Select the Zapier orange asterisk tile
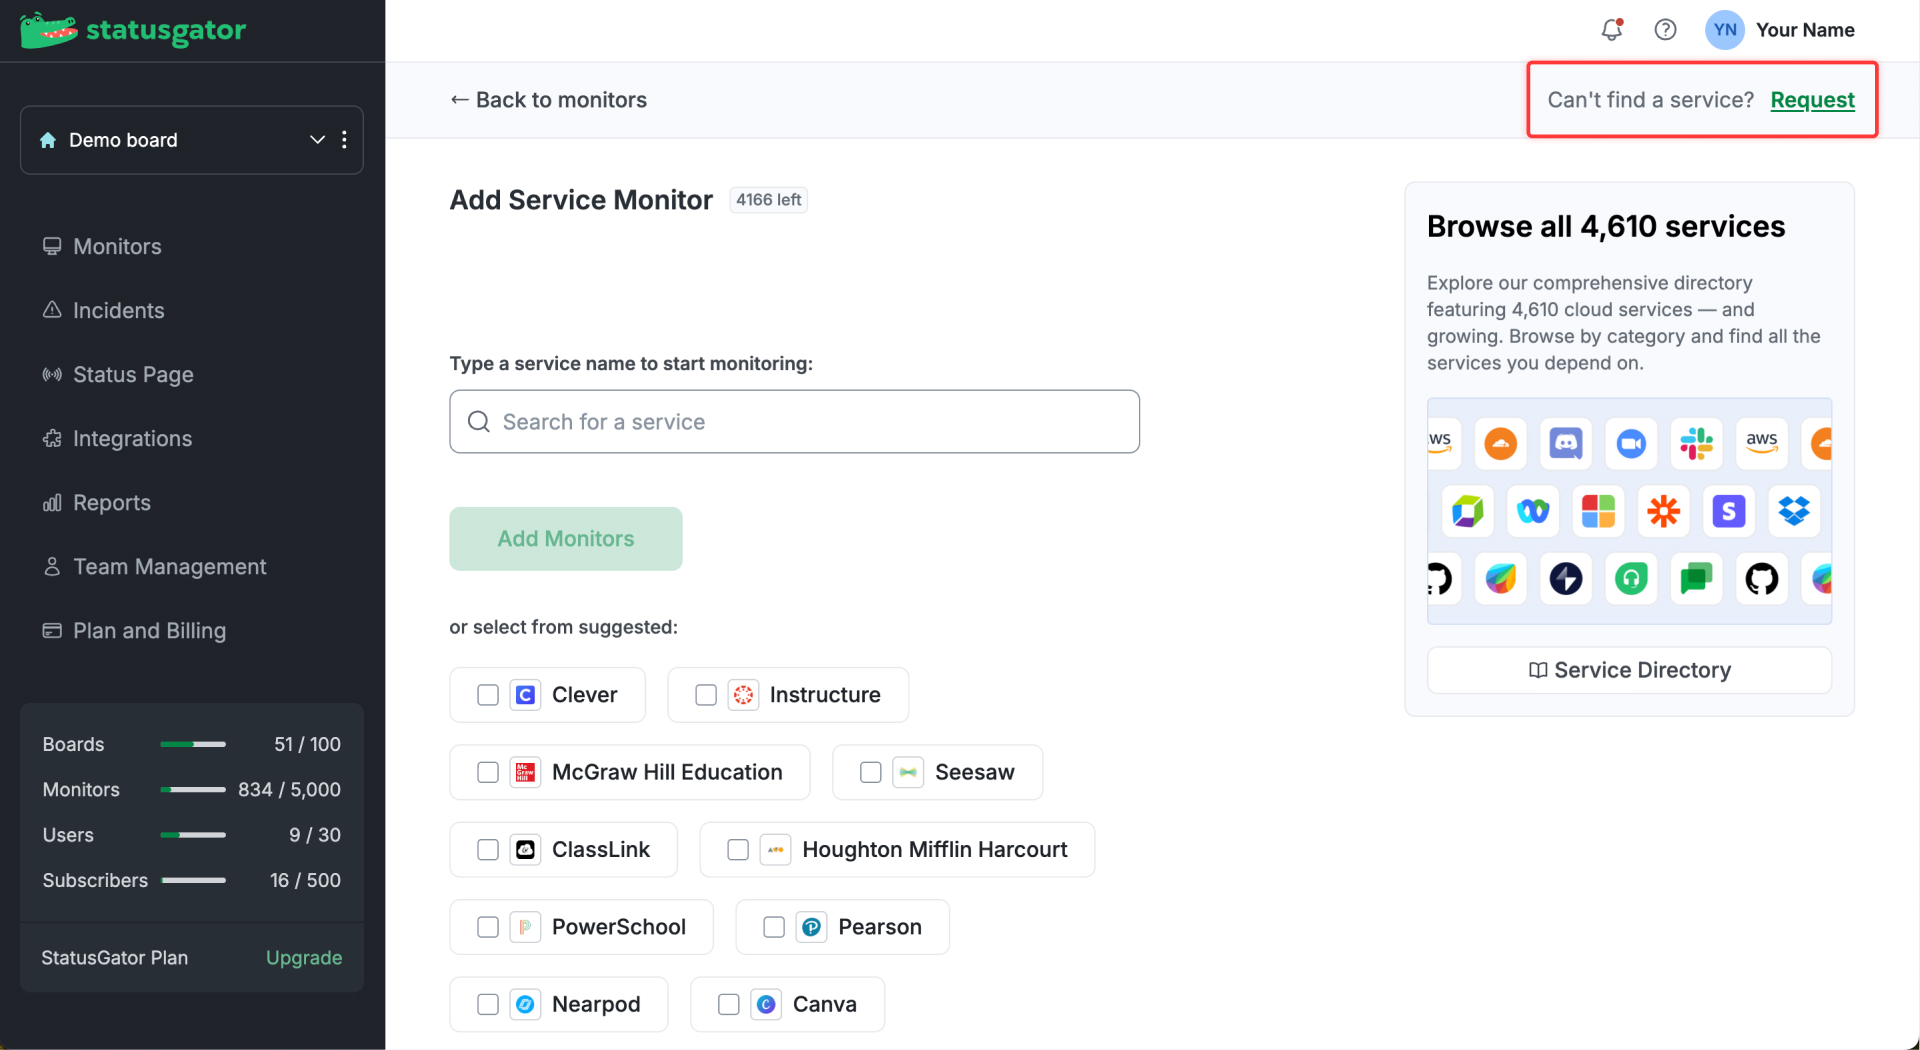Screen dimensions: 1920x1050 point(1664,511)
